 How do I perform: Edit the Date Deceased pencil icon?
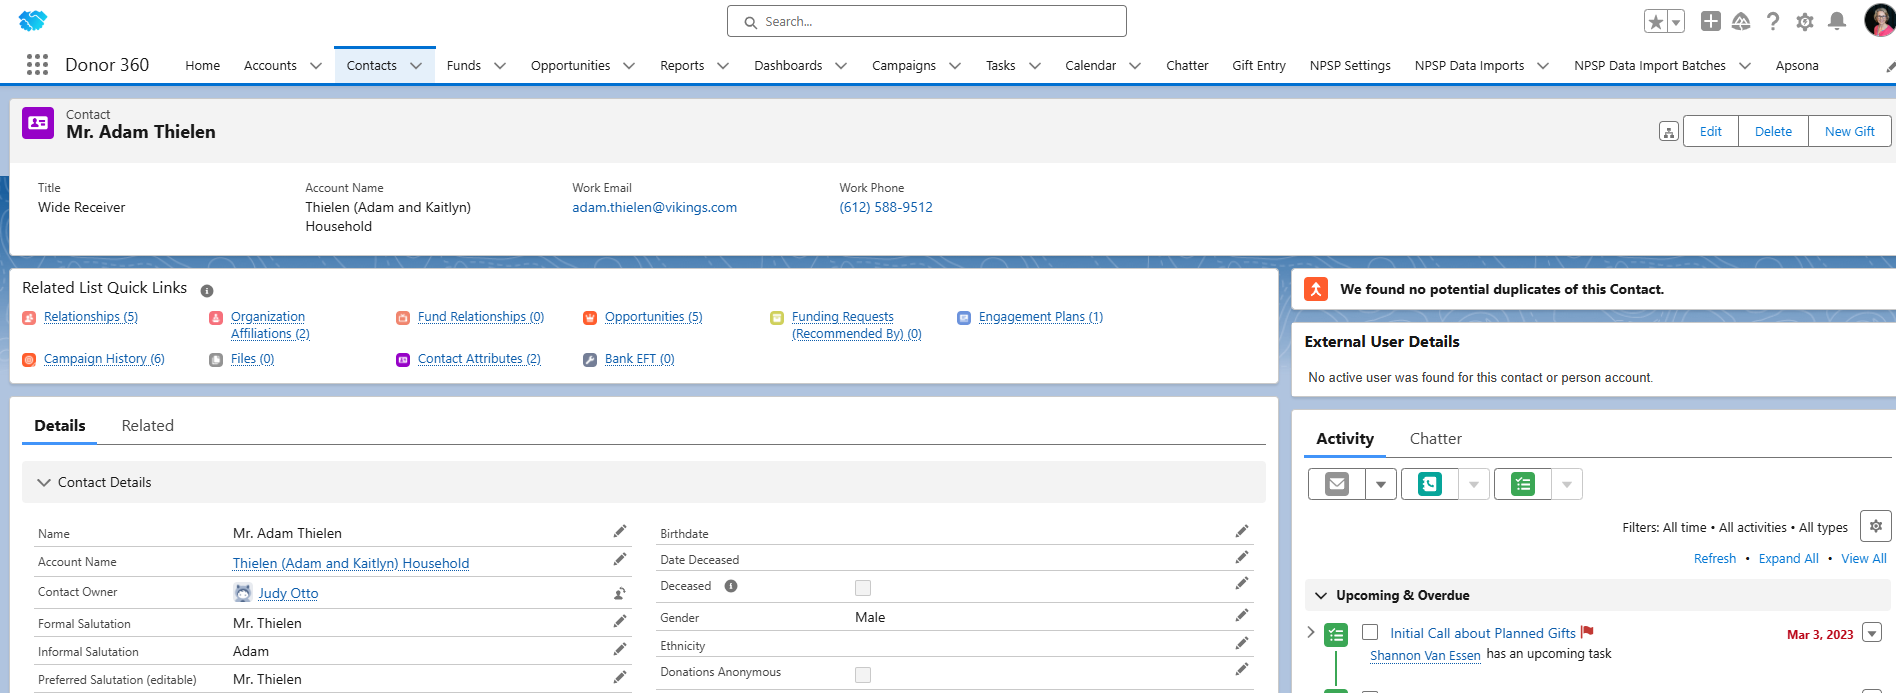tap(1242, 557)
